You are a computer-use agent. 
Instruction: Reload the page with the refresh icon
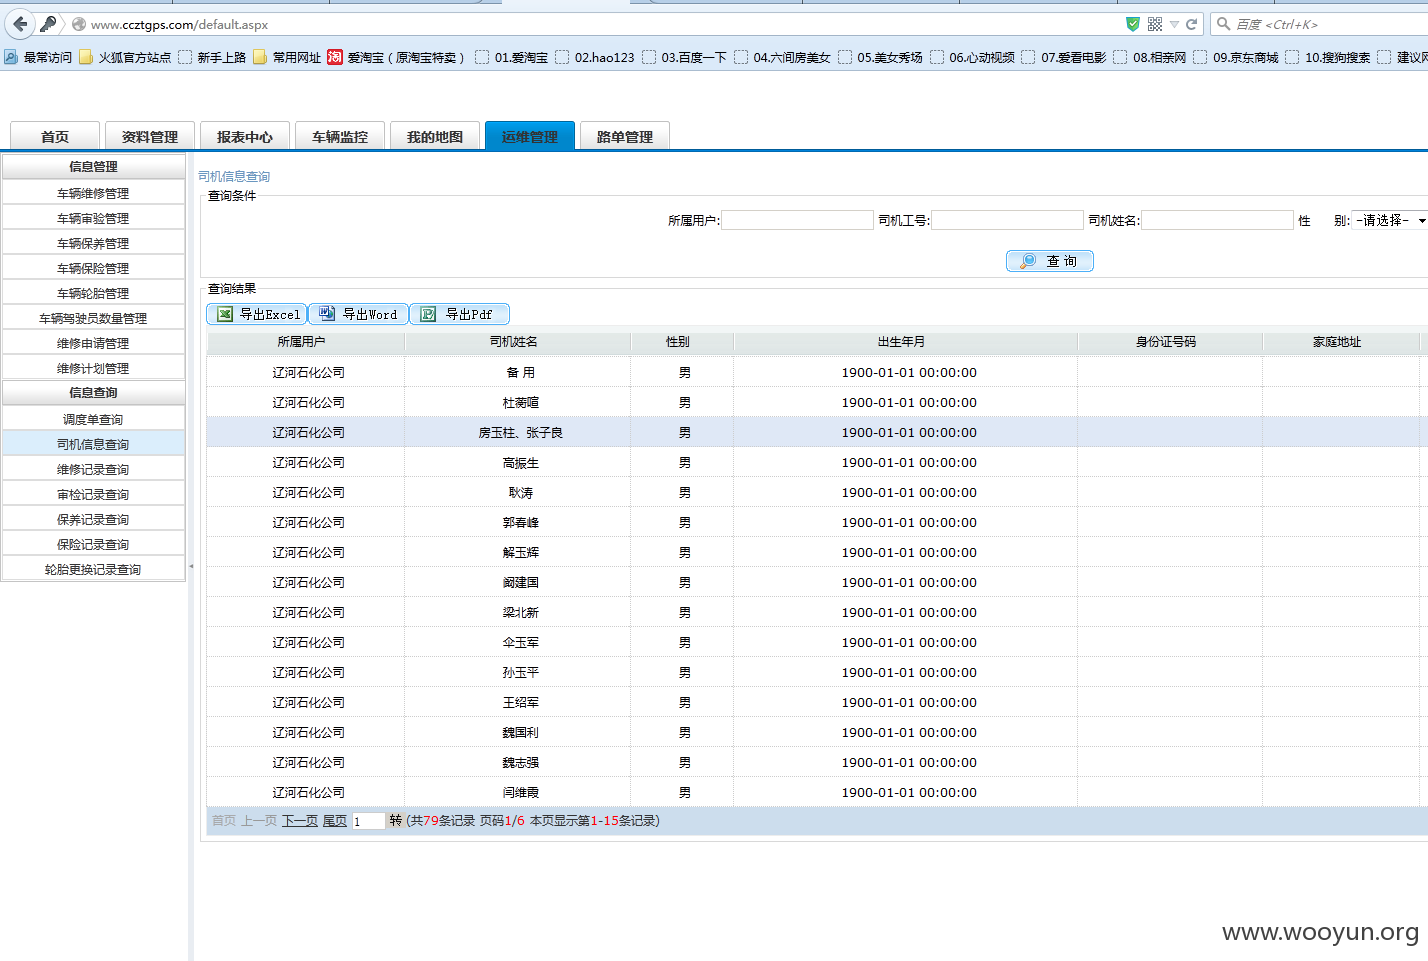[x=1192, y=24]
